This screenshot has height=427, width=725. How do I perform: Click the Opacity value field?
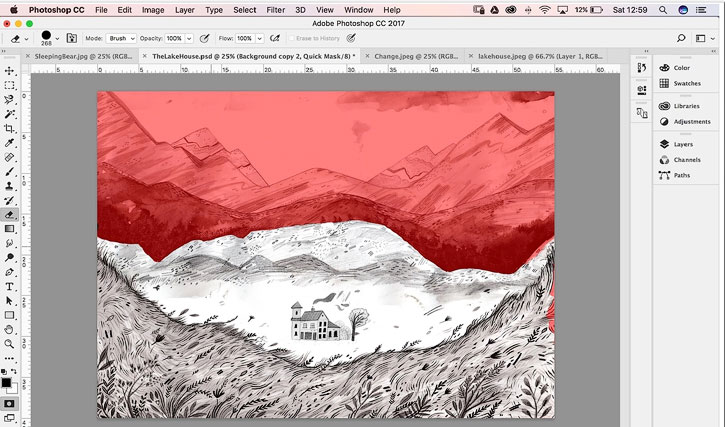coord(174,38)
